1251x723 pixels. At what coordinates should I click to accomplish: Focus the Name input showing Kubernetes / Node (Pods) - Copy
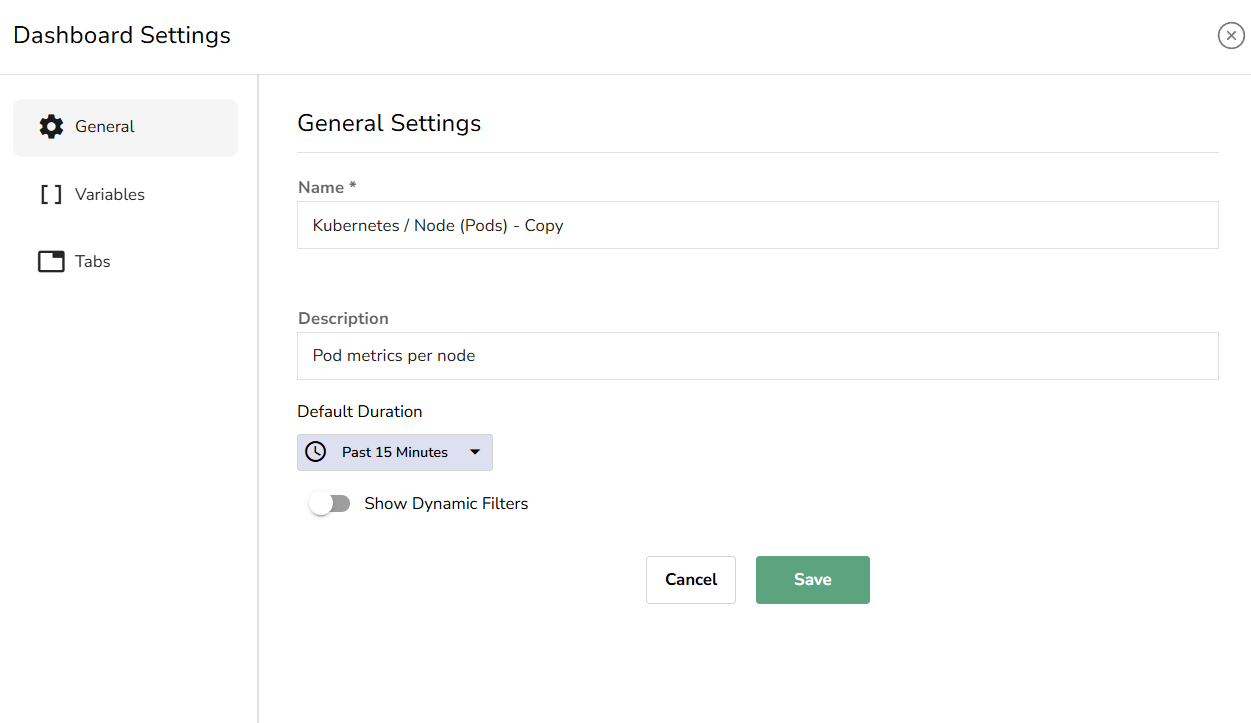[x=757, y=225]
